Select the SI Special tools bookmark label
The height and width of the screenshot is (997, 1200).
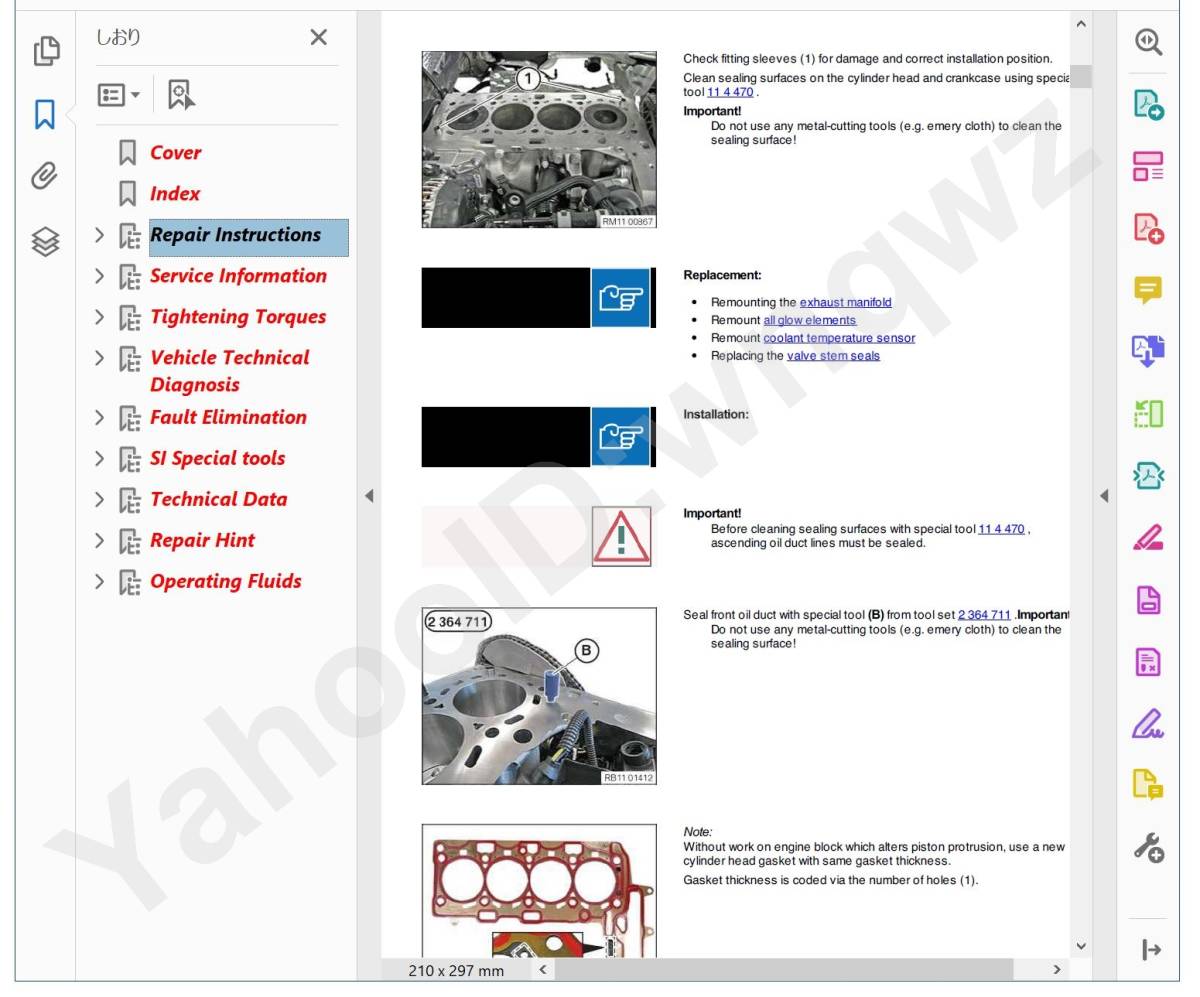(x=217, y=459)
